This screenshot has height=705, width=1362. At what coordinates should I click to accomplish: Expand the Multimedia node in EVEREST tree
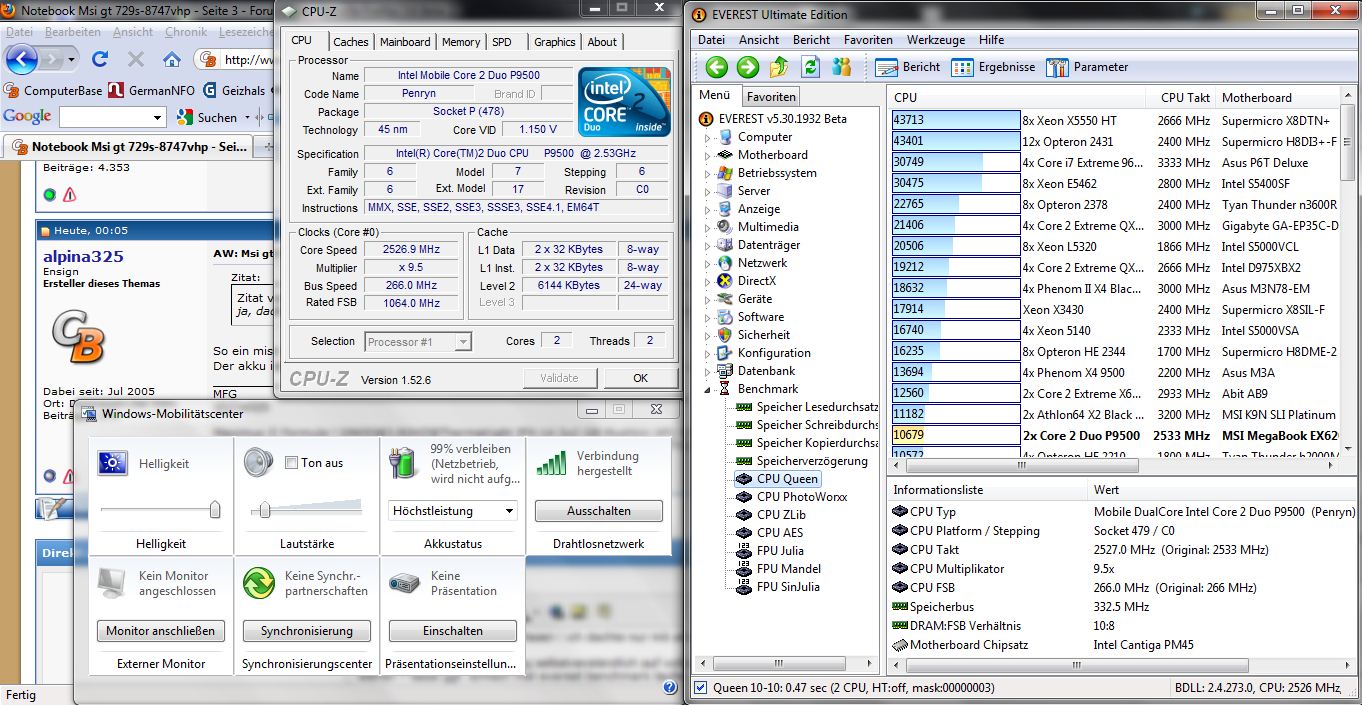point(708,228)
